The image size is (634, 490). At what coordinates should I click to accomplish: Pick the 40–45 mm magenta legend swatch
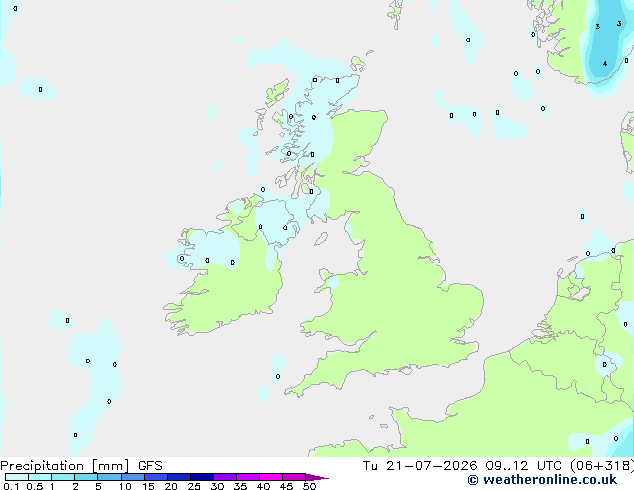(271, 477)
